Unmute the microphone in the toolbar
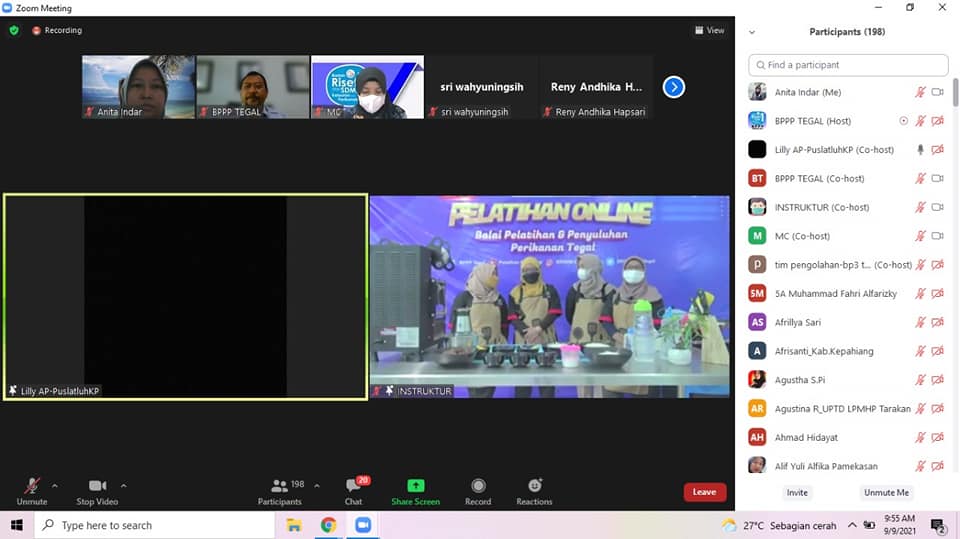960x539 pixels. pyautogui.click(x=32, y=486)
